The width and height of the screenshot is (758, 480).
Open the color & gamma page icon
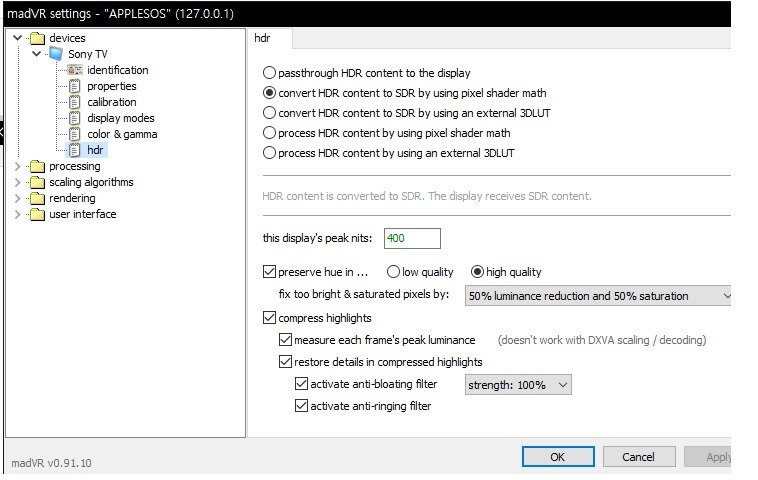(x=74, y=134)
